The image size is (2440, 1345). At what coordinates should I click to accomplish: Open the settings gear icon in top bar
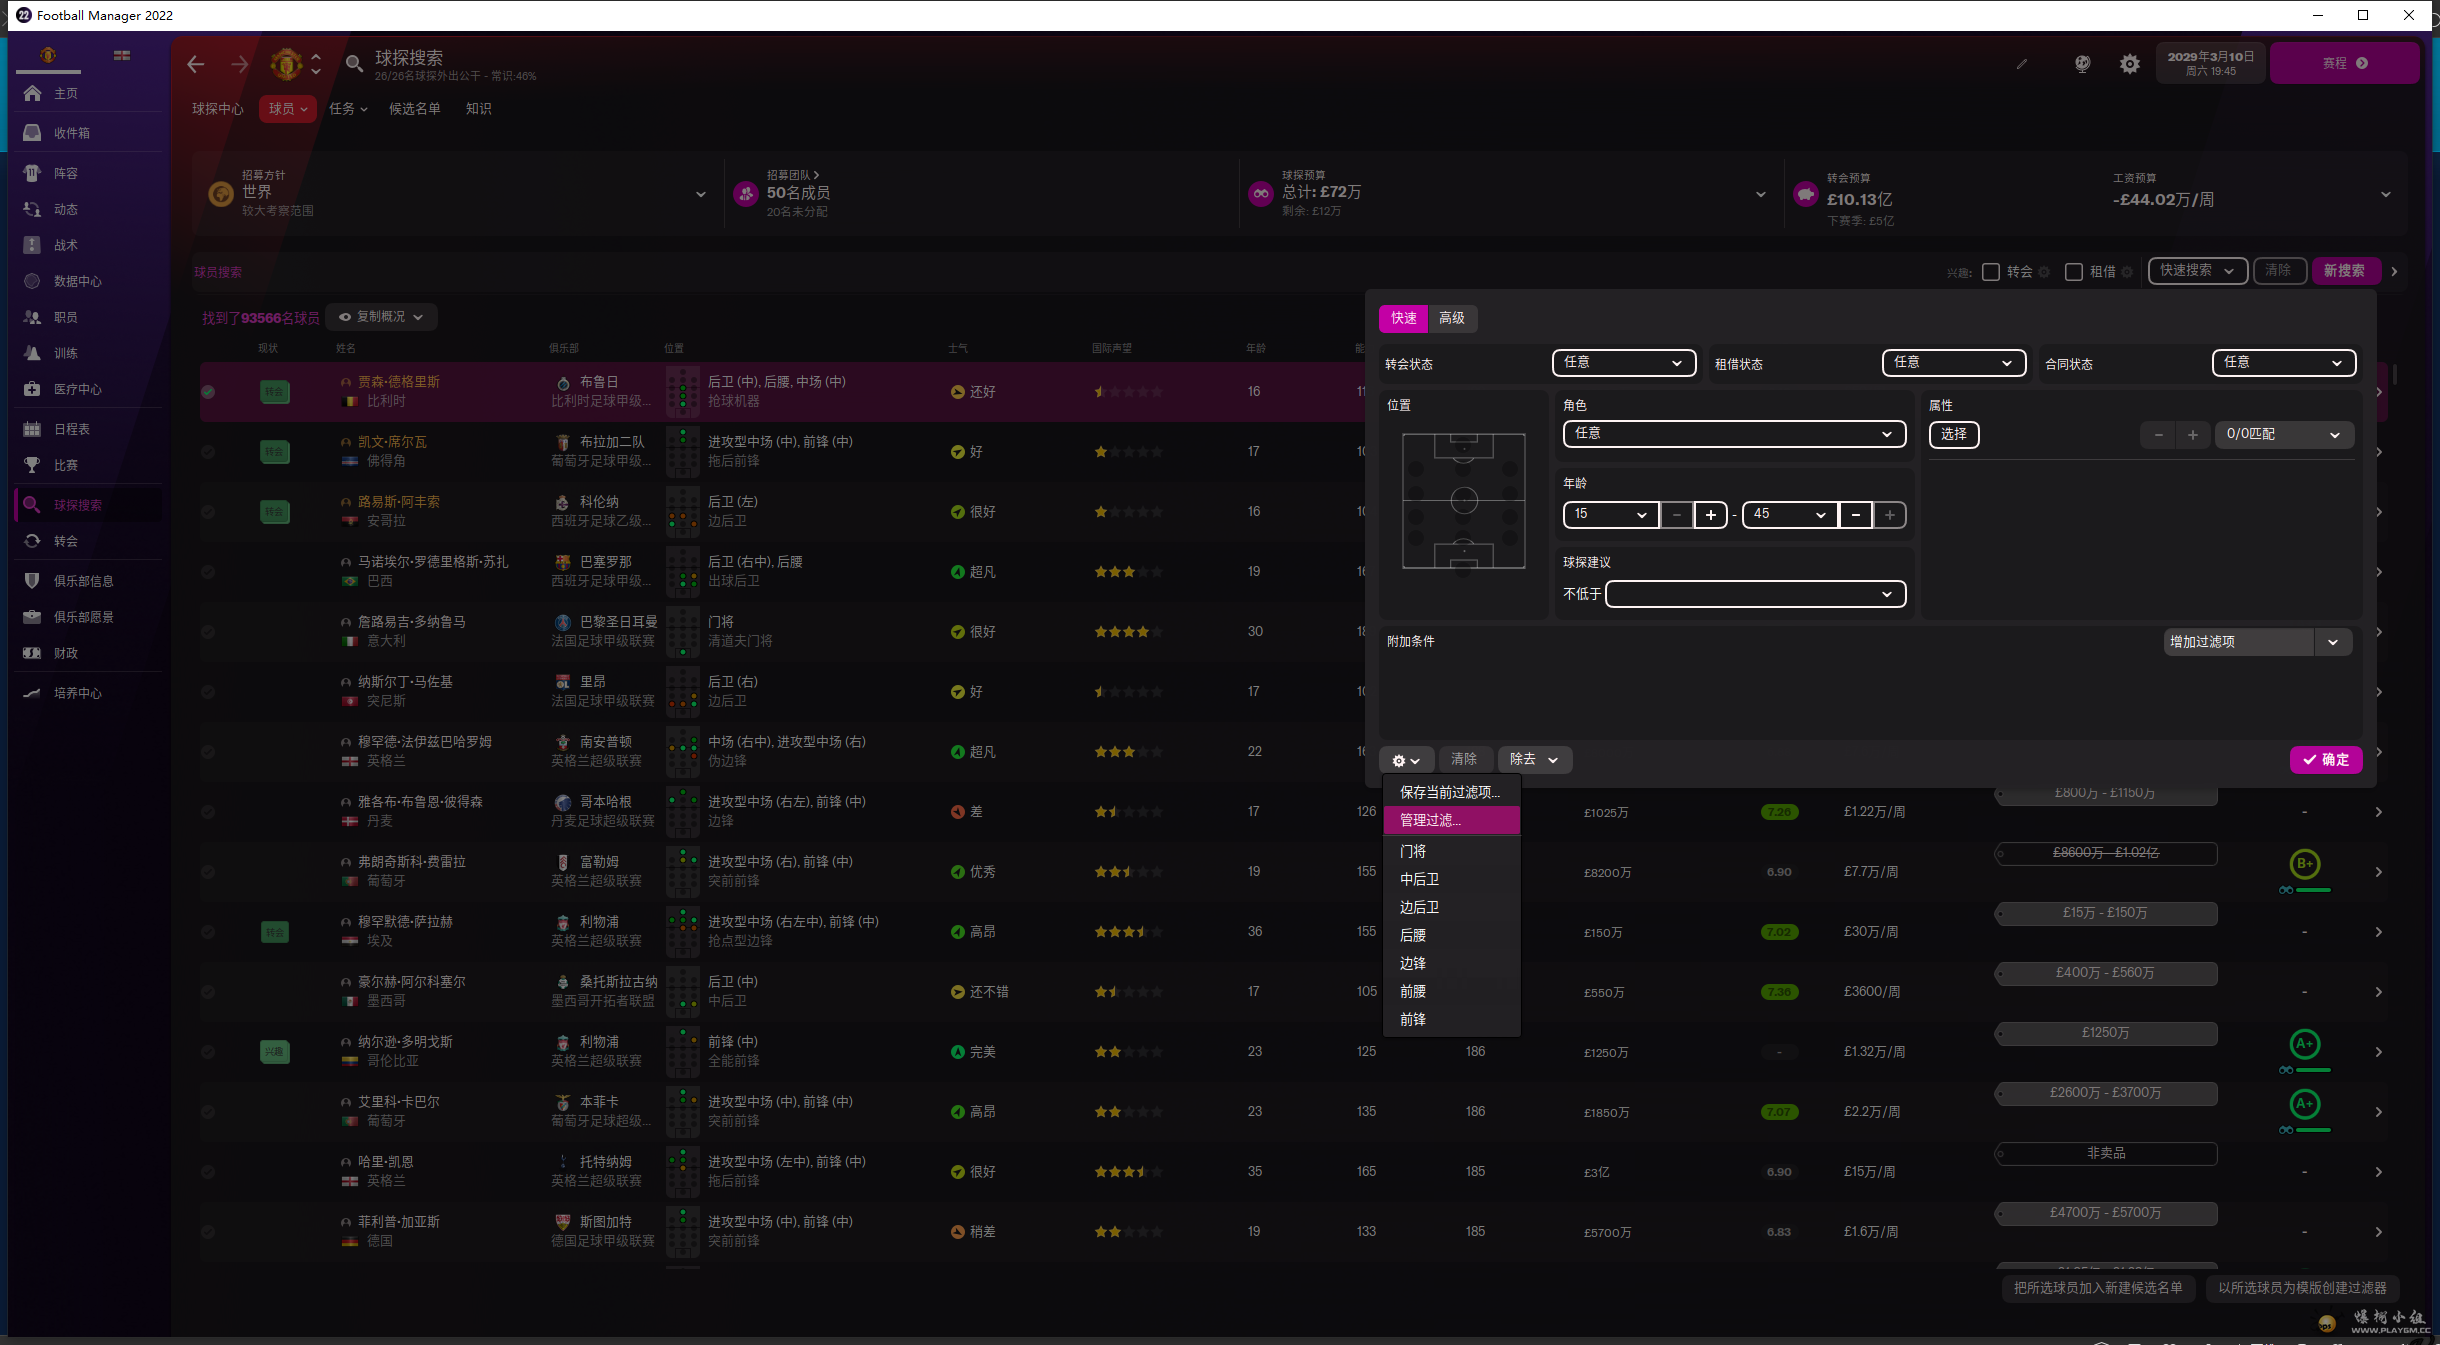(x=2130, y=64)
